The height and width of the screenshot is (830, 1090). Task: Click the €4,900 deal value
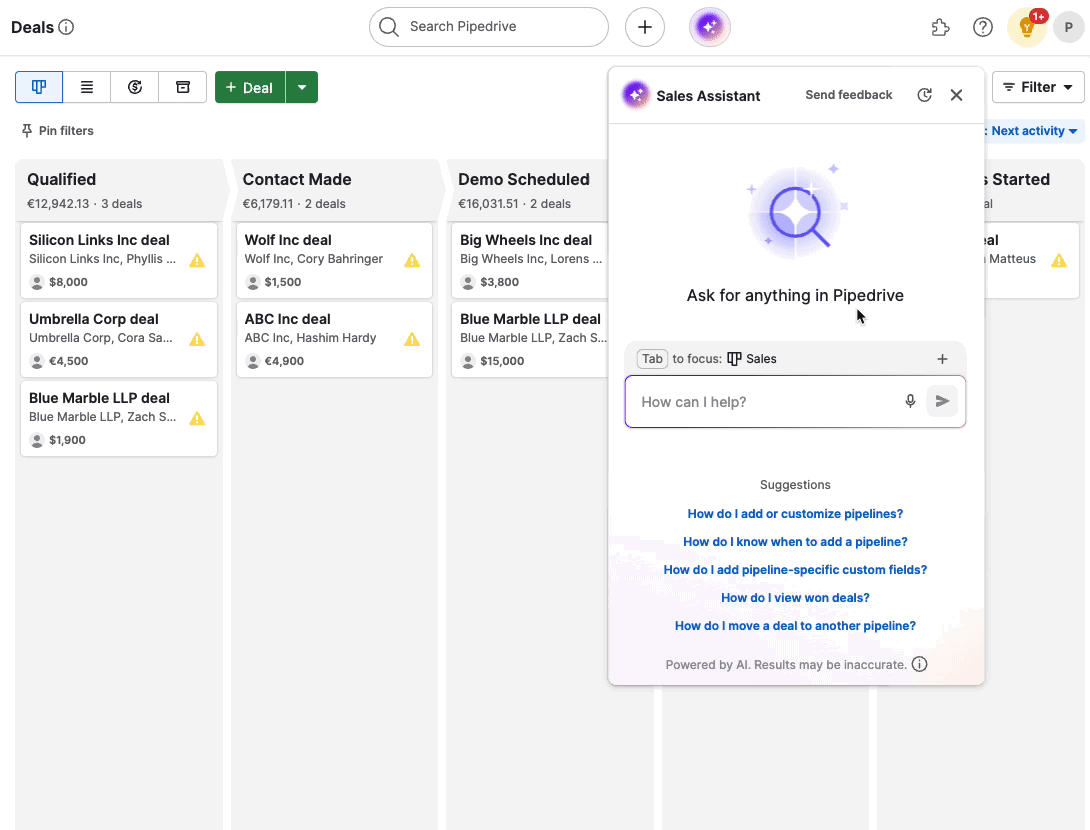[x=284, y=361]
